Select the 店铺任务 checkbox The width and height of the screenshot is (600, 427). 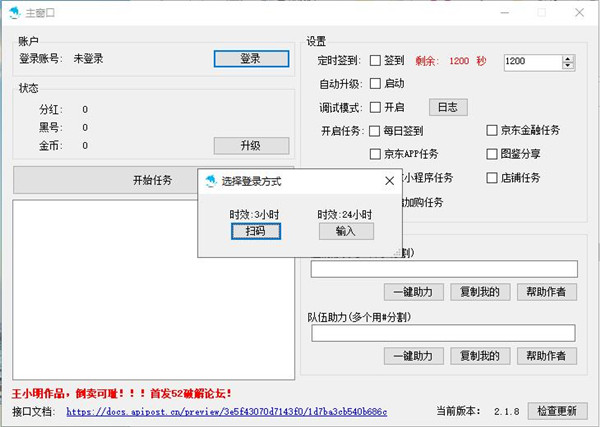point(492,178)
